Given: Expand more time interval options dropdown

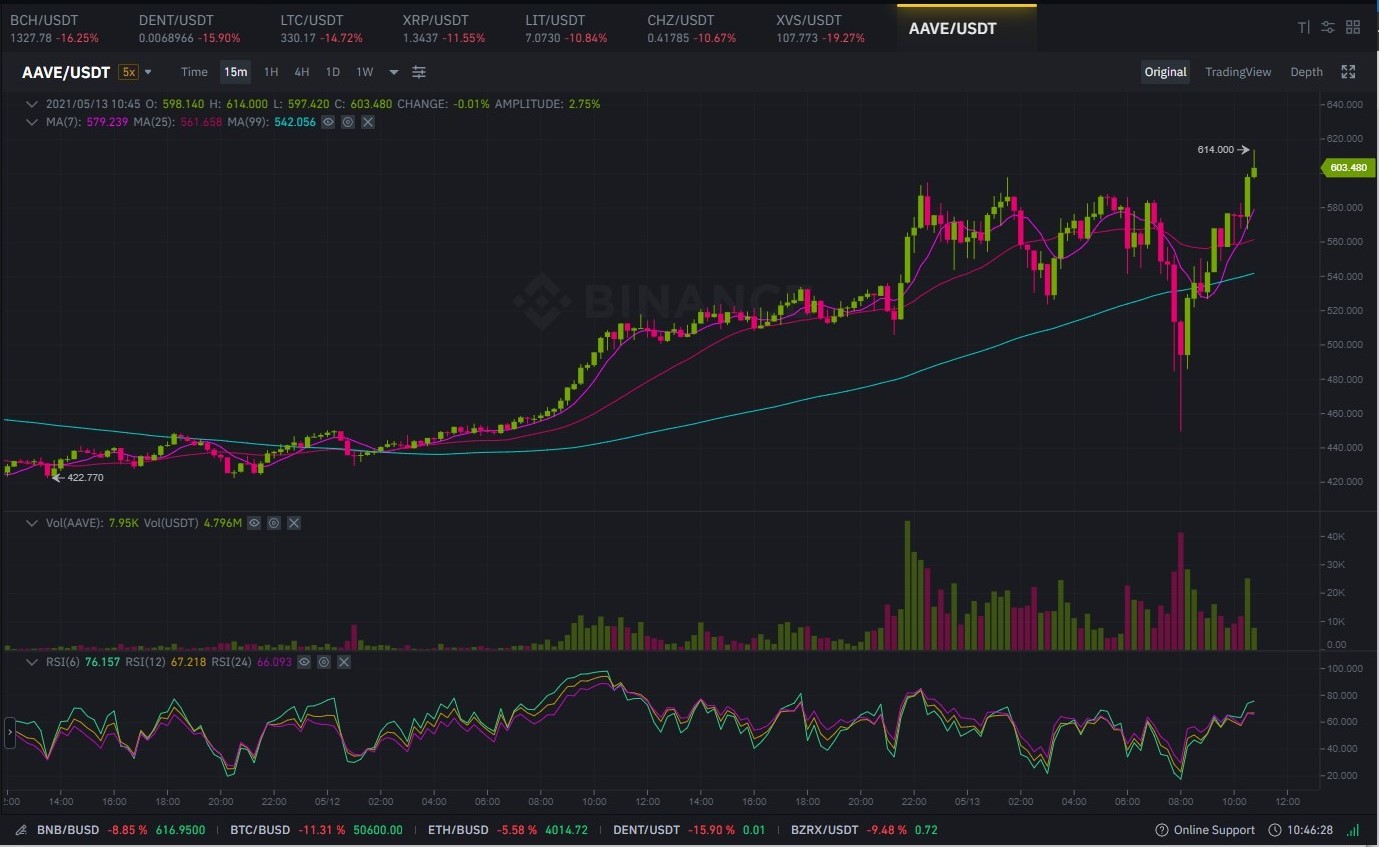Looking at the screenshot, I should point(393,72).
